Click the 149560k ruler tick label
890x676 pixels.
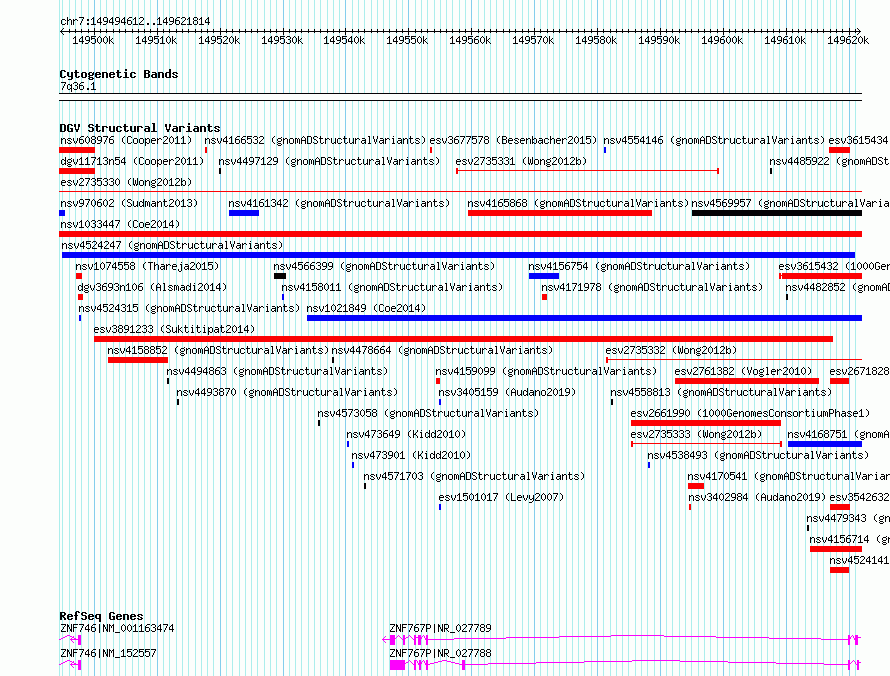[470, 40]
